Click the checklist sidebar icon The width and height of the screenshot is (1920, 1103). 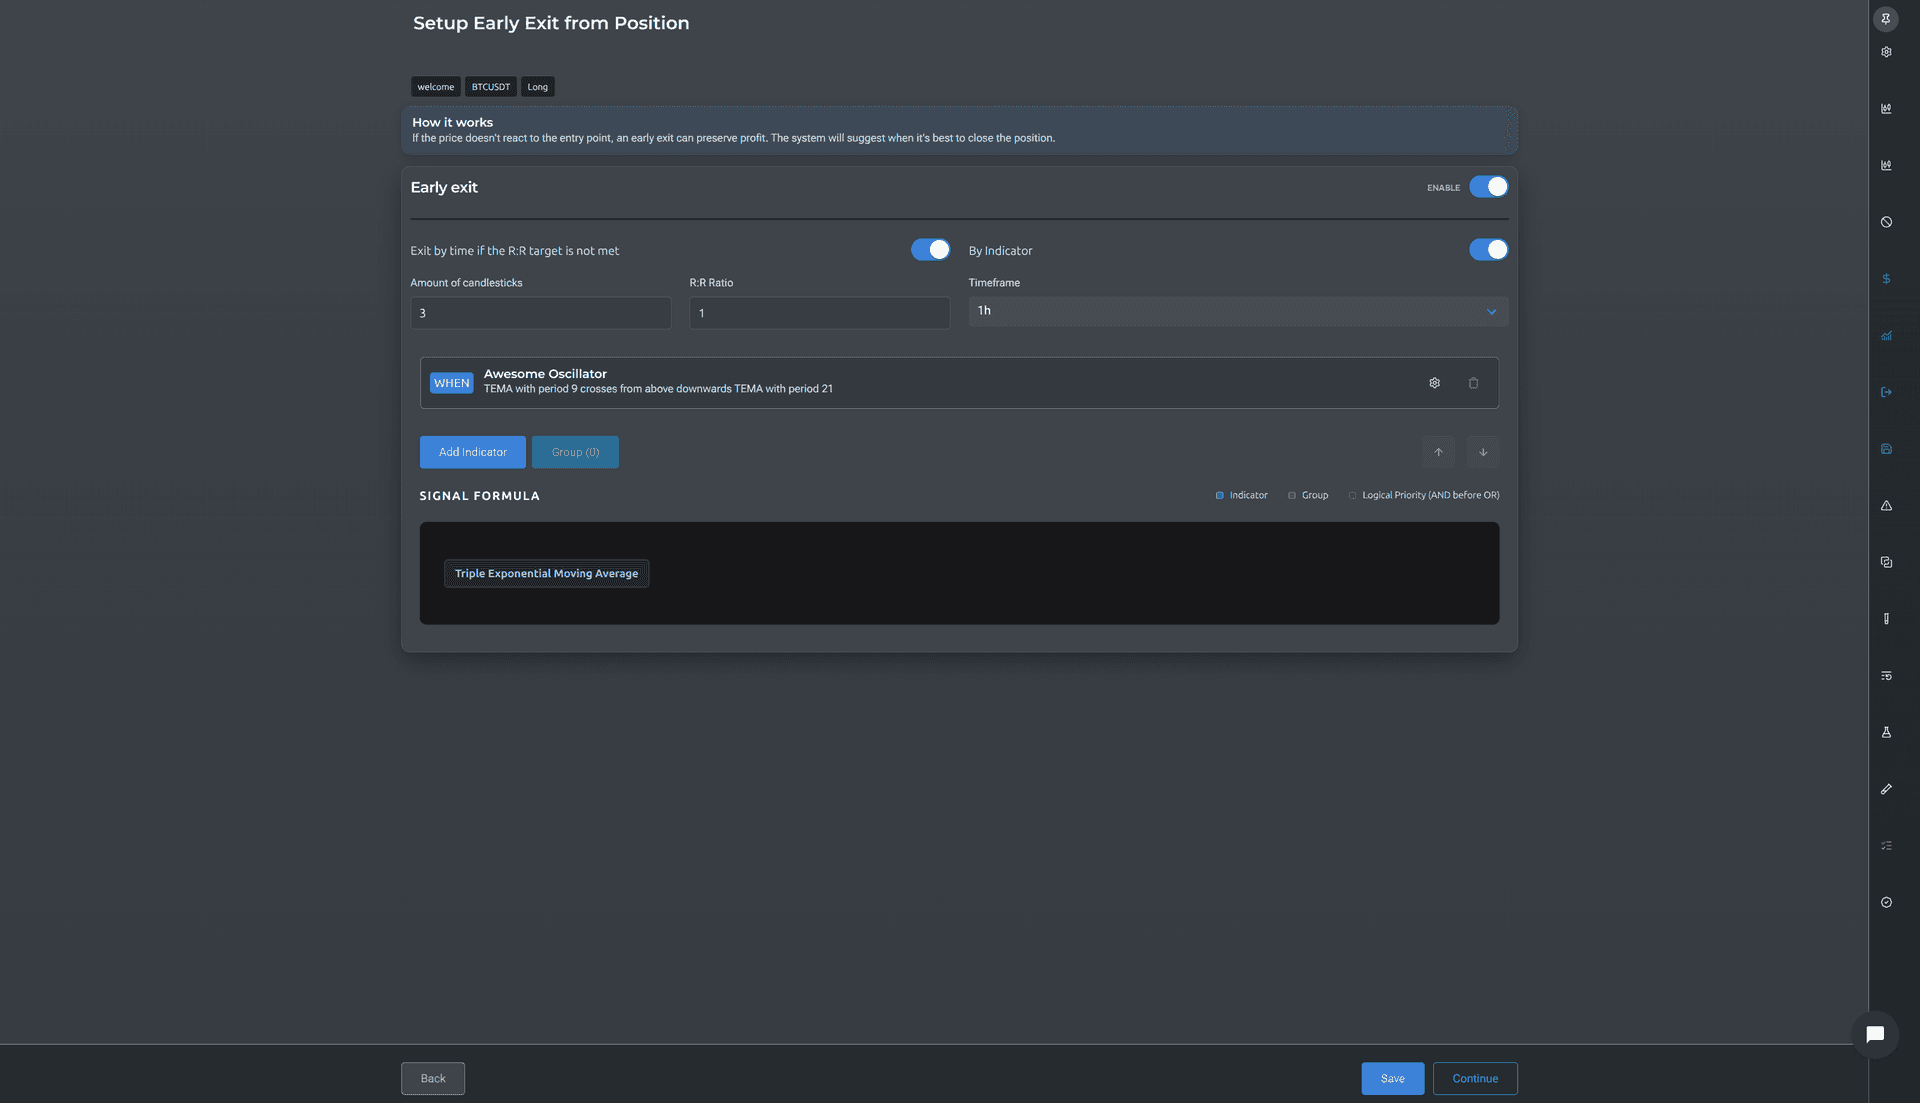pyautogui.click(x=1886, y=846)
